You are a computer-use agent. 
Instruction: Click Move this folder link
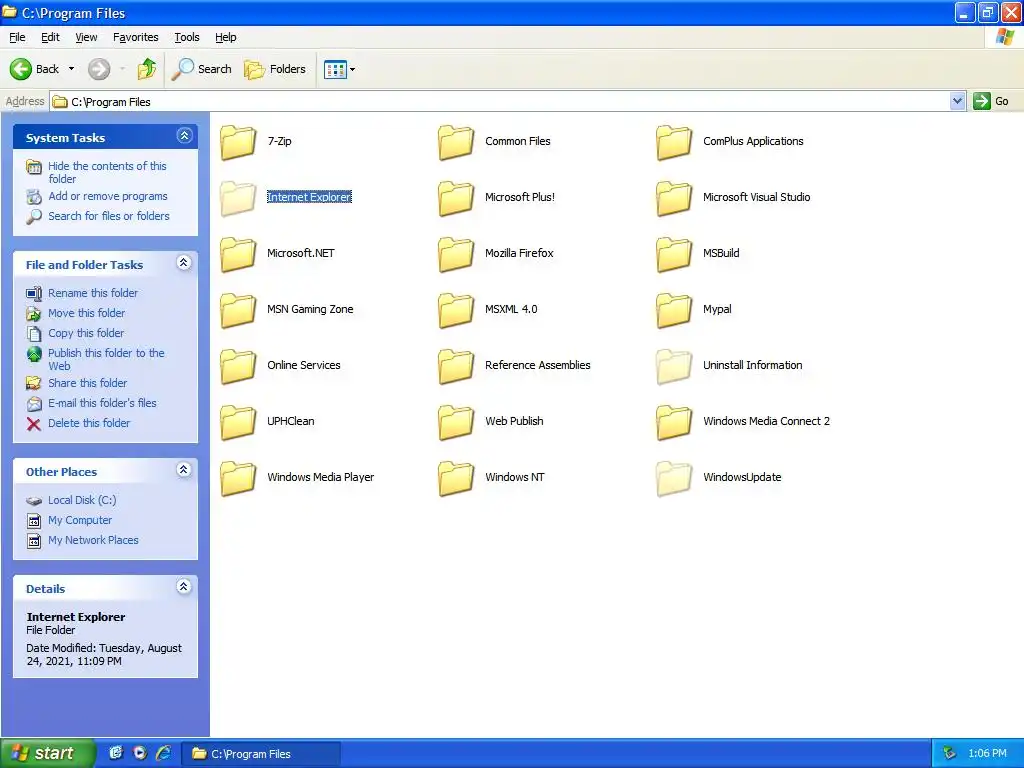click(x=86, y=313)
